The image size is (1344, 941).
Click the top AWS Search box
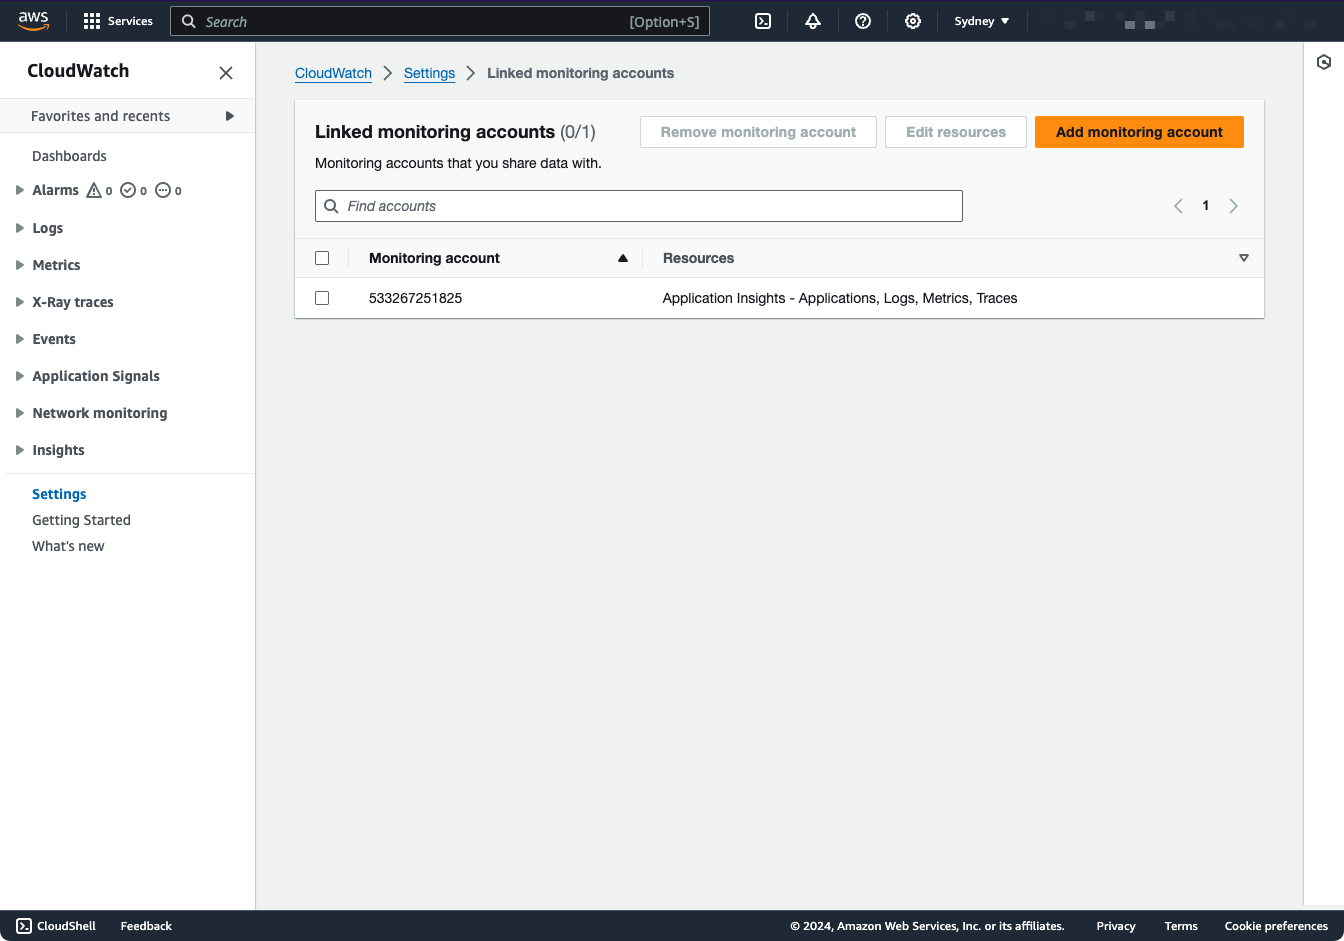440,21
